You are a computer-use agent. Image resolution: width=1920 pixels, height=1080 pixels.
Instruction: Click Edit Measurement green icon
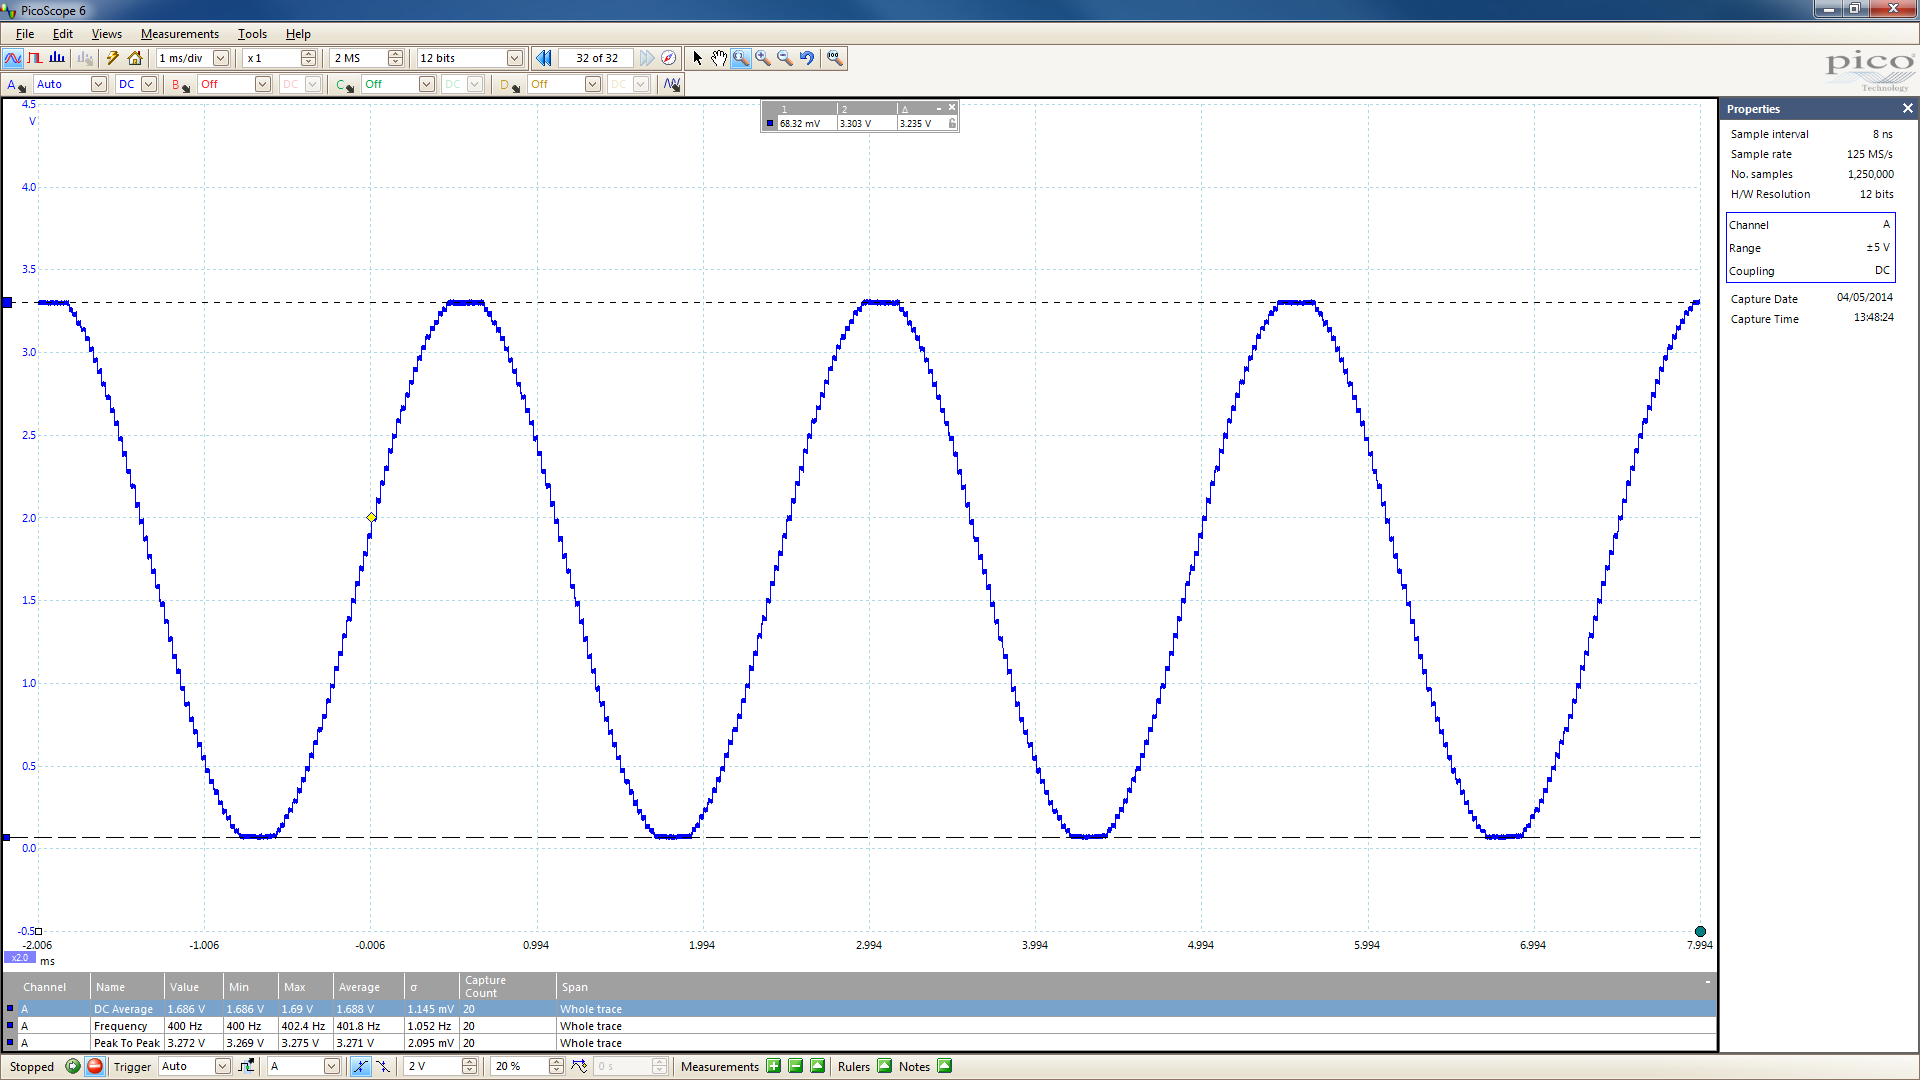click(x=817, y=1066)
